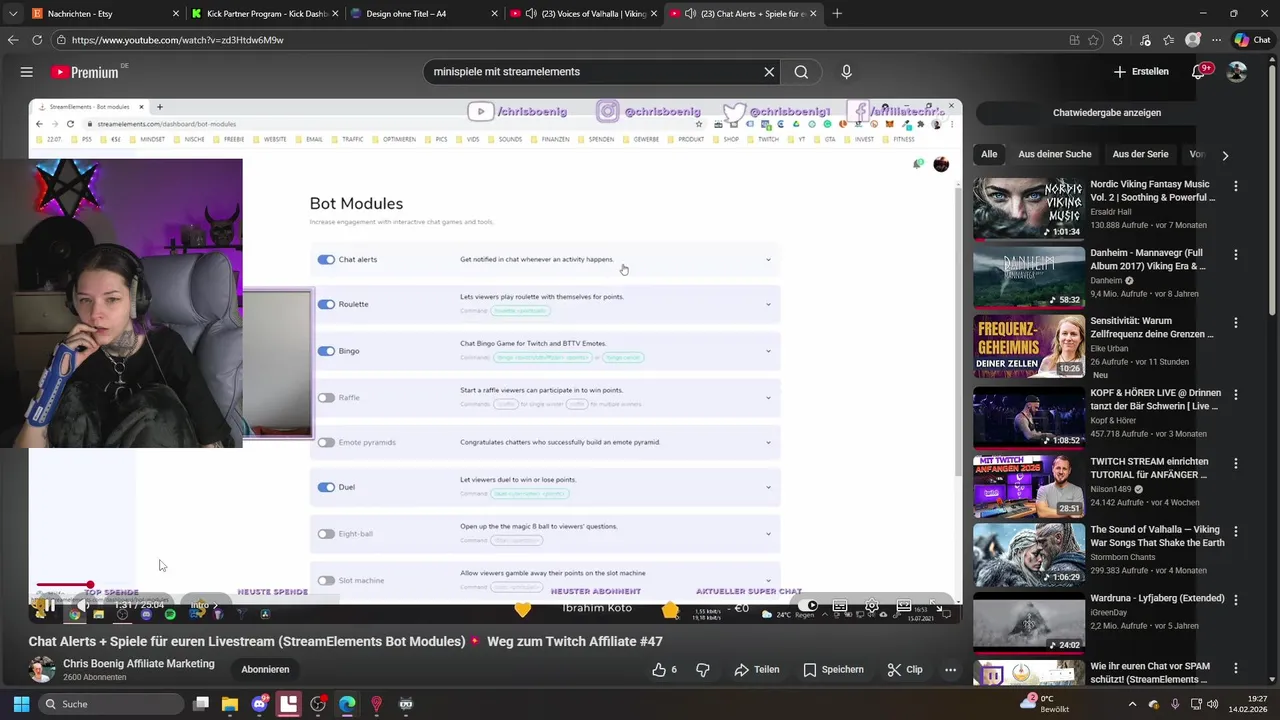Screen dimensions: 1280x720
Task: Expand the Eight-ball module row
Action: click(x=768, y=534)
